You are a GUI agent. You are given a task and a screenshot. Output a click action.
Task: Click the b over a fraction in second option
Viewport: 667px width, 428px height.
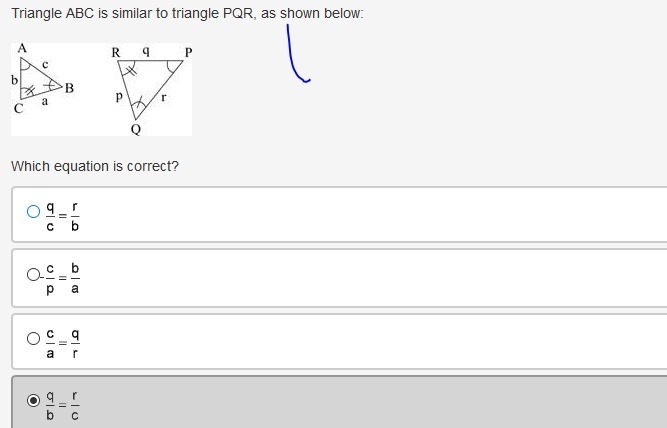pos(75,278)
